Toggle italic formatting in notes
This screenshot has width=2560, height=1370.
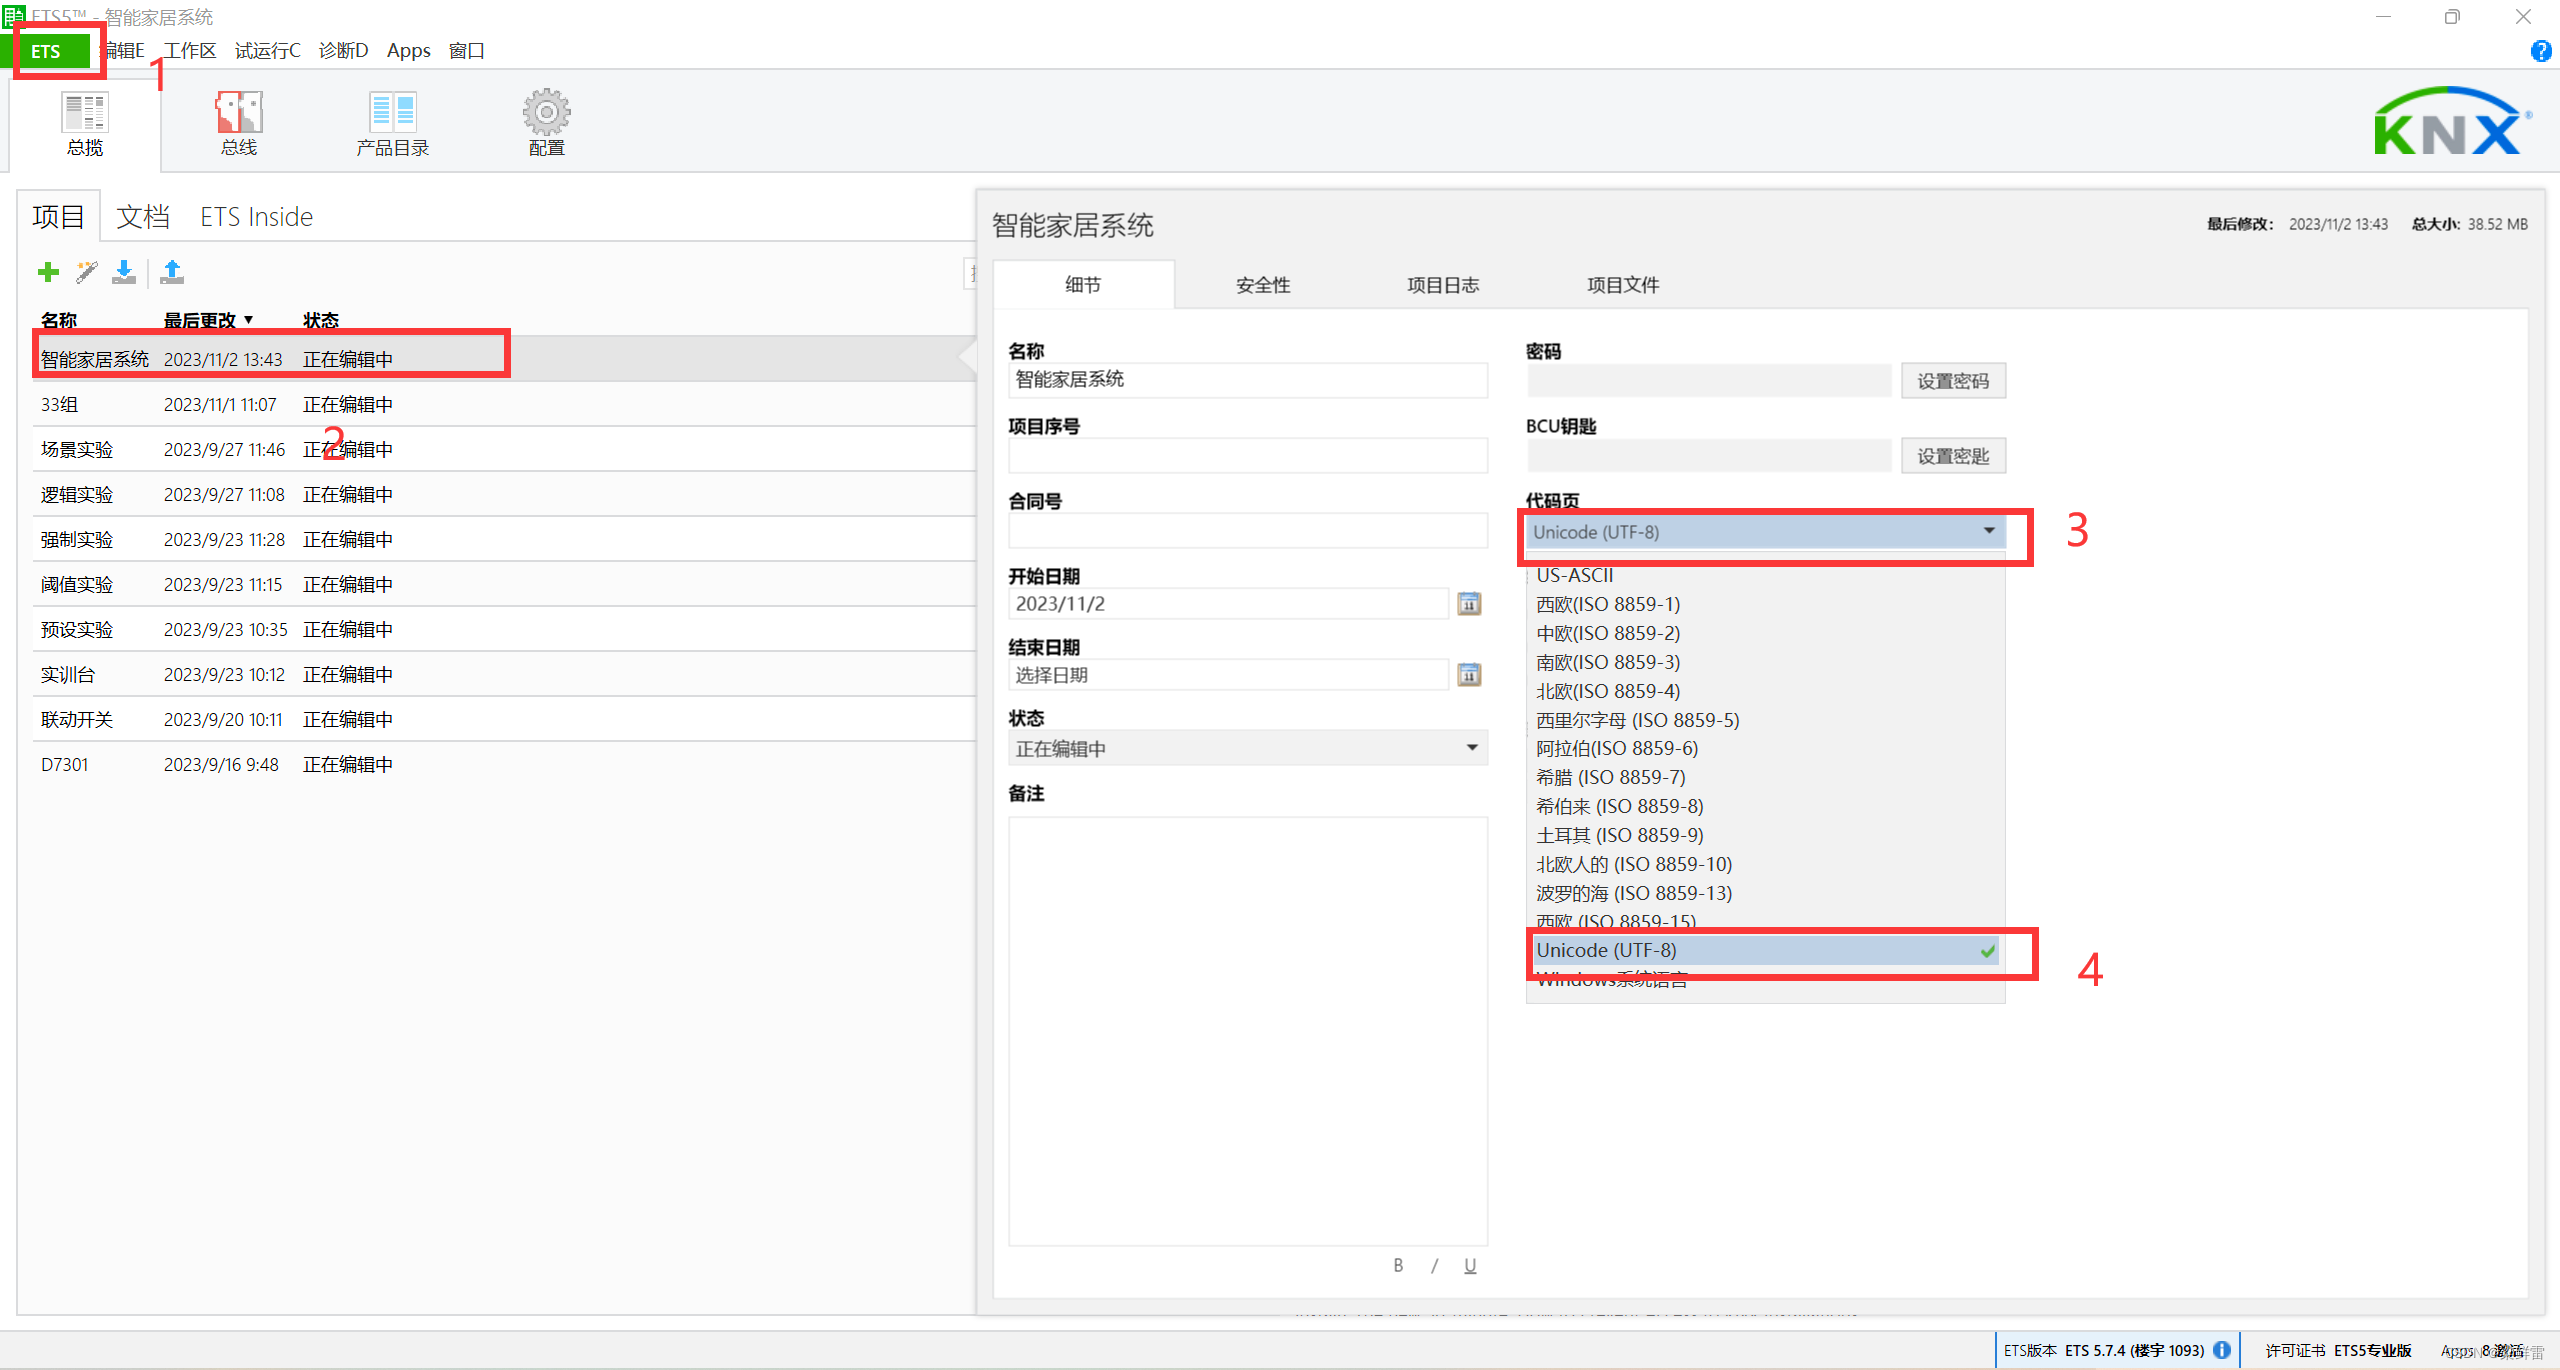pos(1434,1266)
